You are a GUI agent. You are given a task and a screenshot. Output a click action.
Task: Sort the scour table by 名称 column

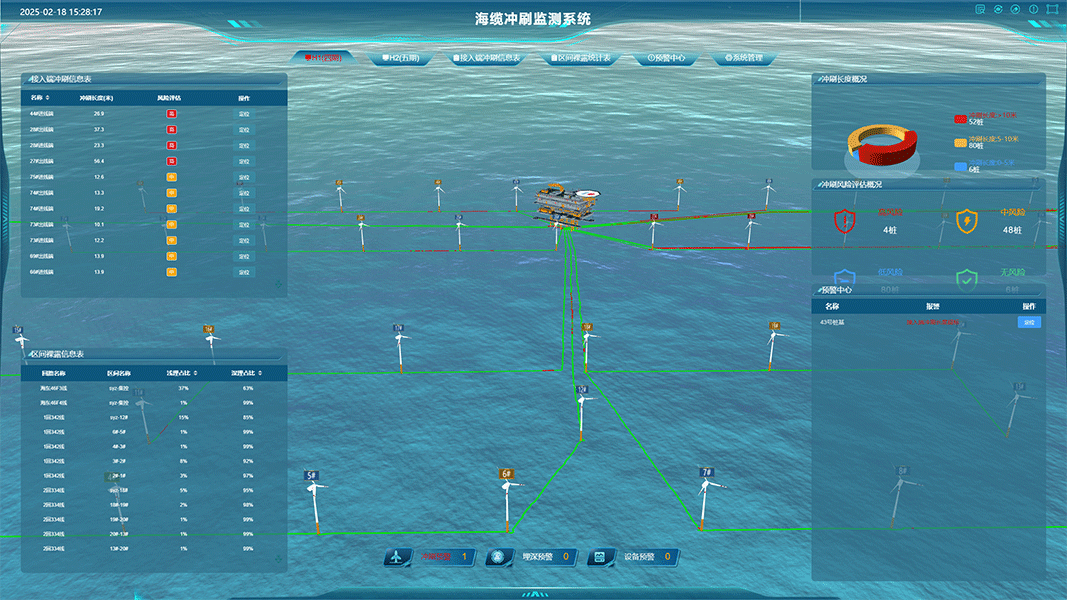[x=40, y=98]
